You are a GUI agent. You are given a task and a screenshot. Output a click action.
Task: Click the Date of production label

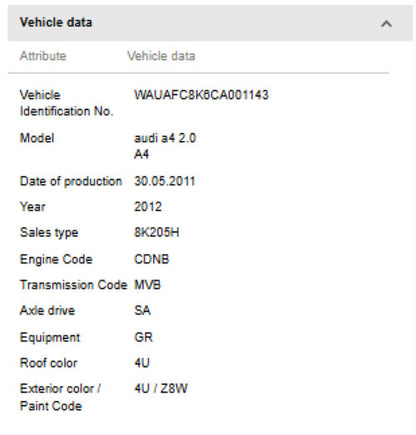pyautogui.click(x=71, y=181)
